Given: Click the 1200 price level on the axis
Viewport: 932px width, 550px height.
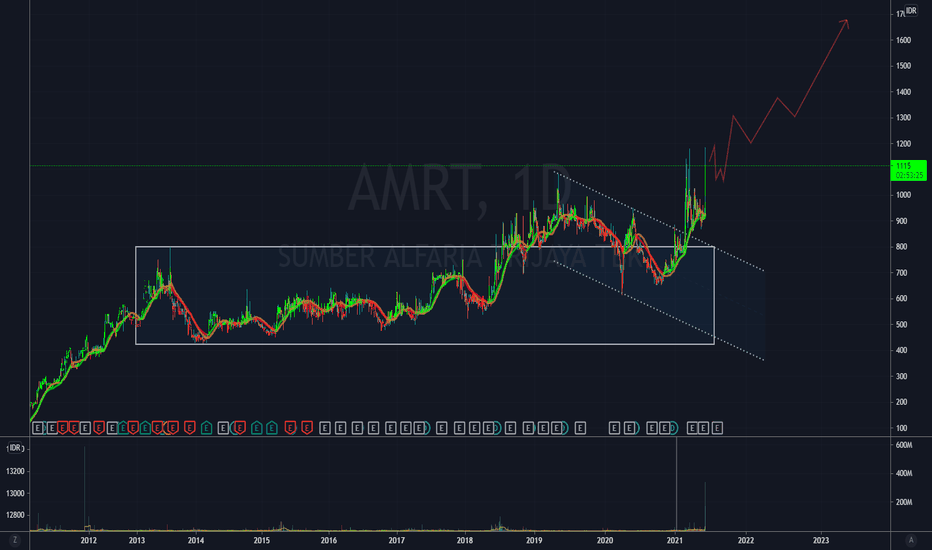Looking at the screenshot, I should [903, 144].
